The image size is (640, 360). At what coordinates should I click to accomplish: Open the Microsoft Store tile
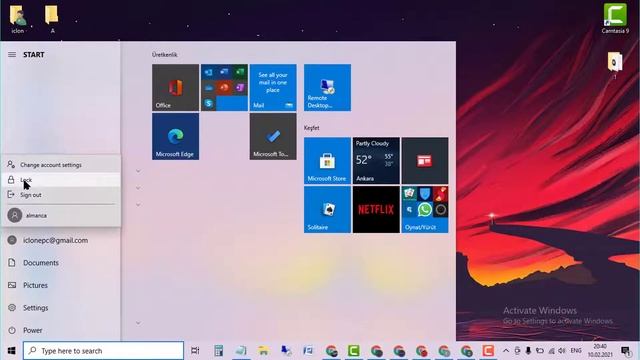click(x=327, y=161)
